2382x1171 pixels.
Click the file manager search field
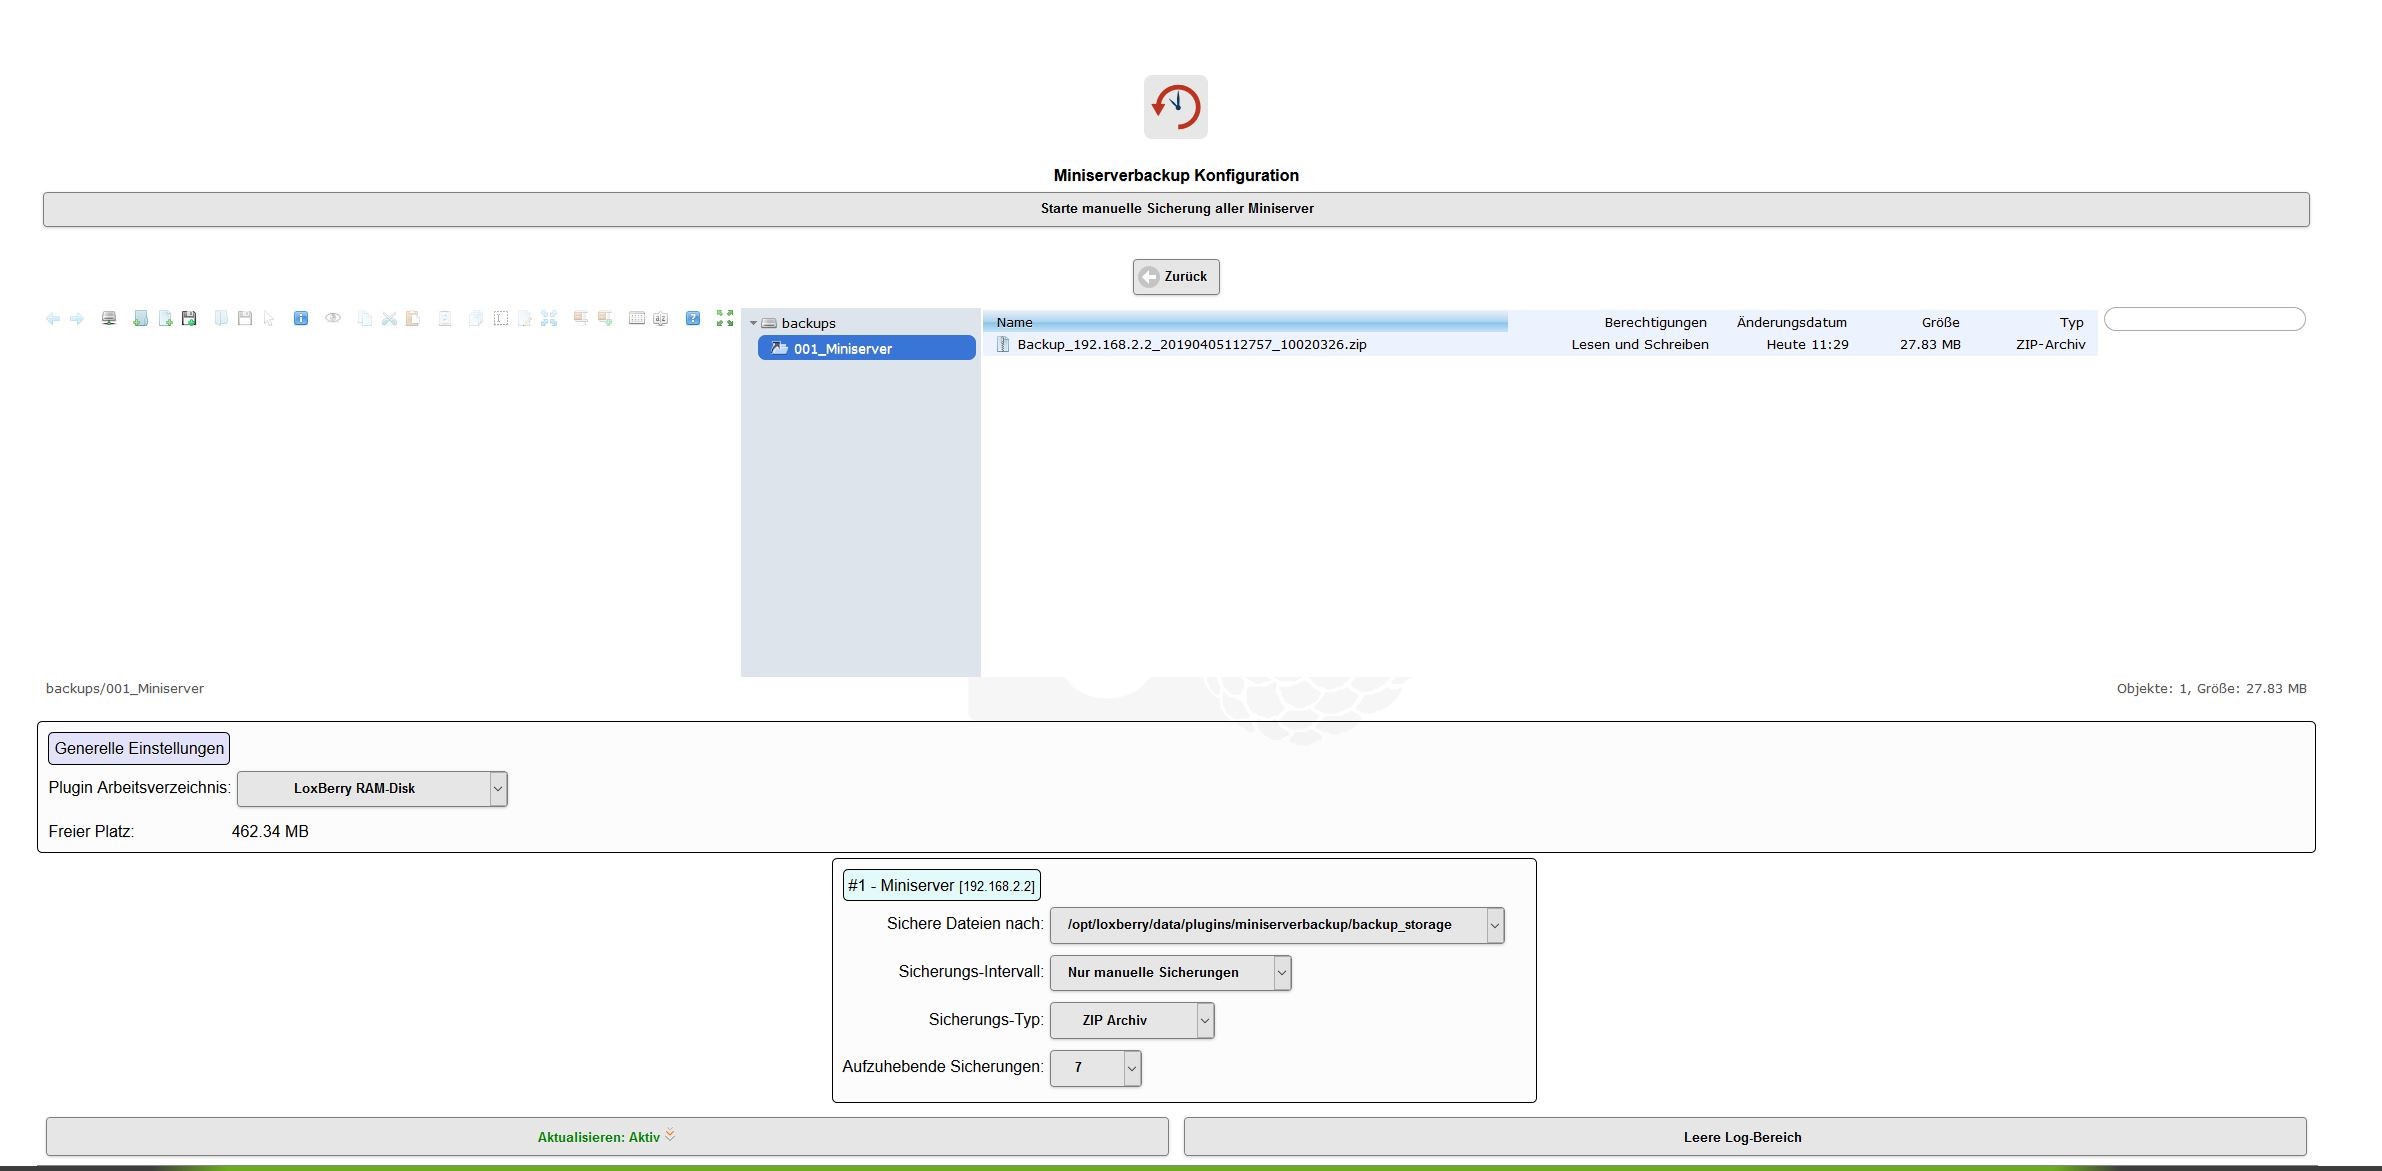(x=2204, y=319)
